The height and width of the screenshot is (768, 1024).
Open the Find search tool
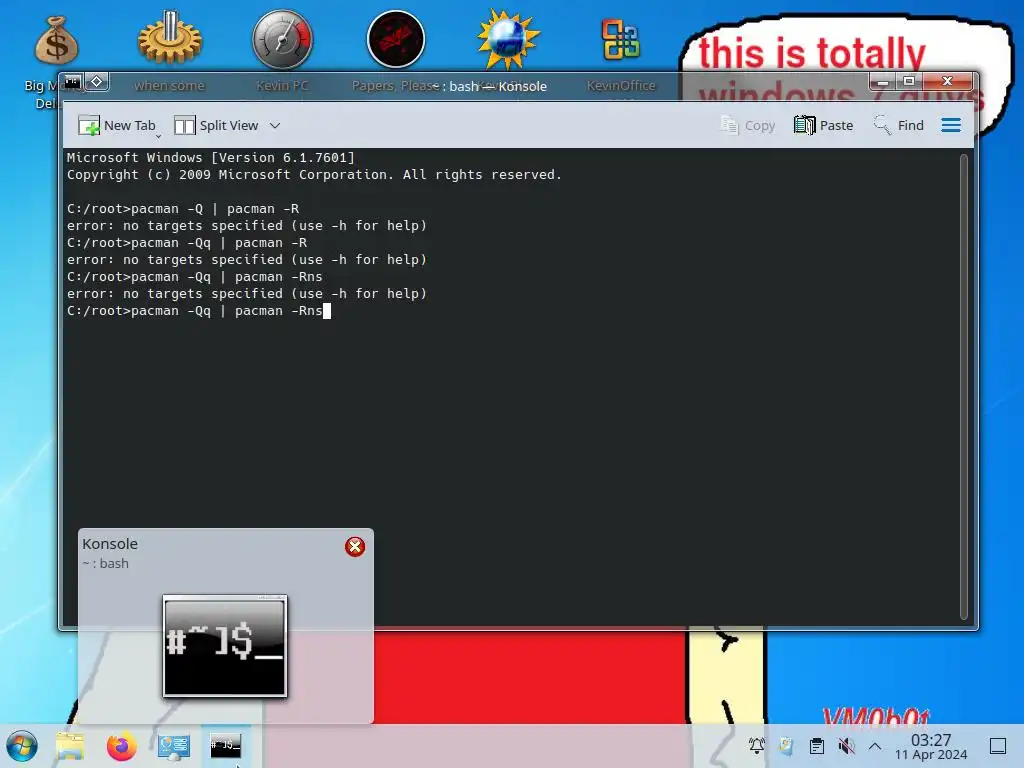point(899,125)
